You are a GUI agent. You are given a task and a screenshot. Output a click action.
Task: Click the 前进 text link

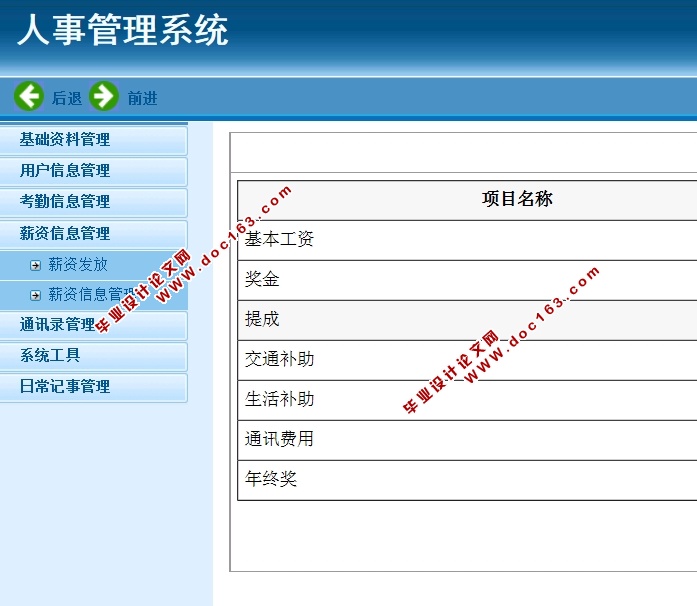[x=142, y=98]
